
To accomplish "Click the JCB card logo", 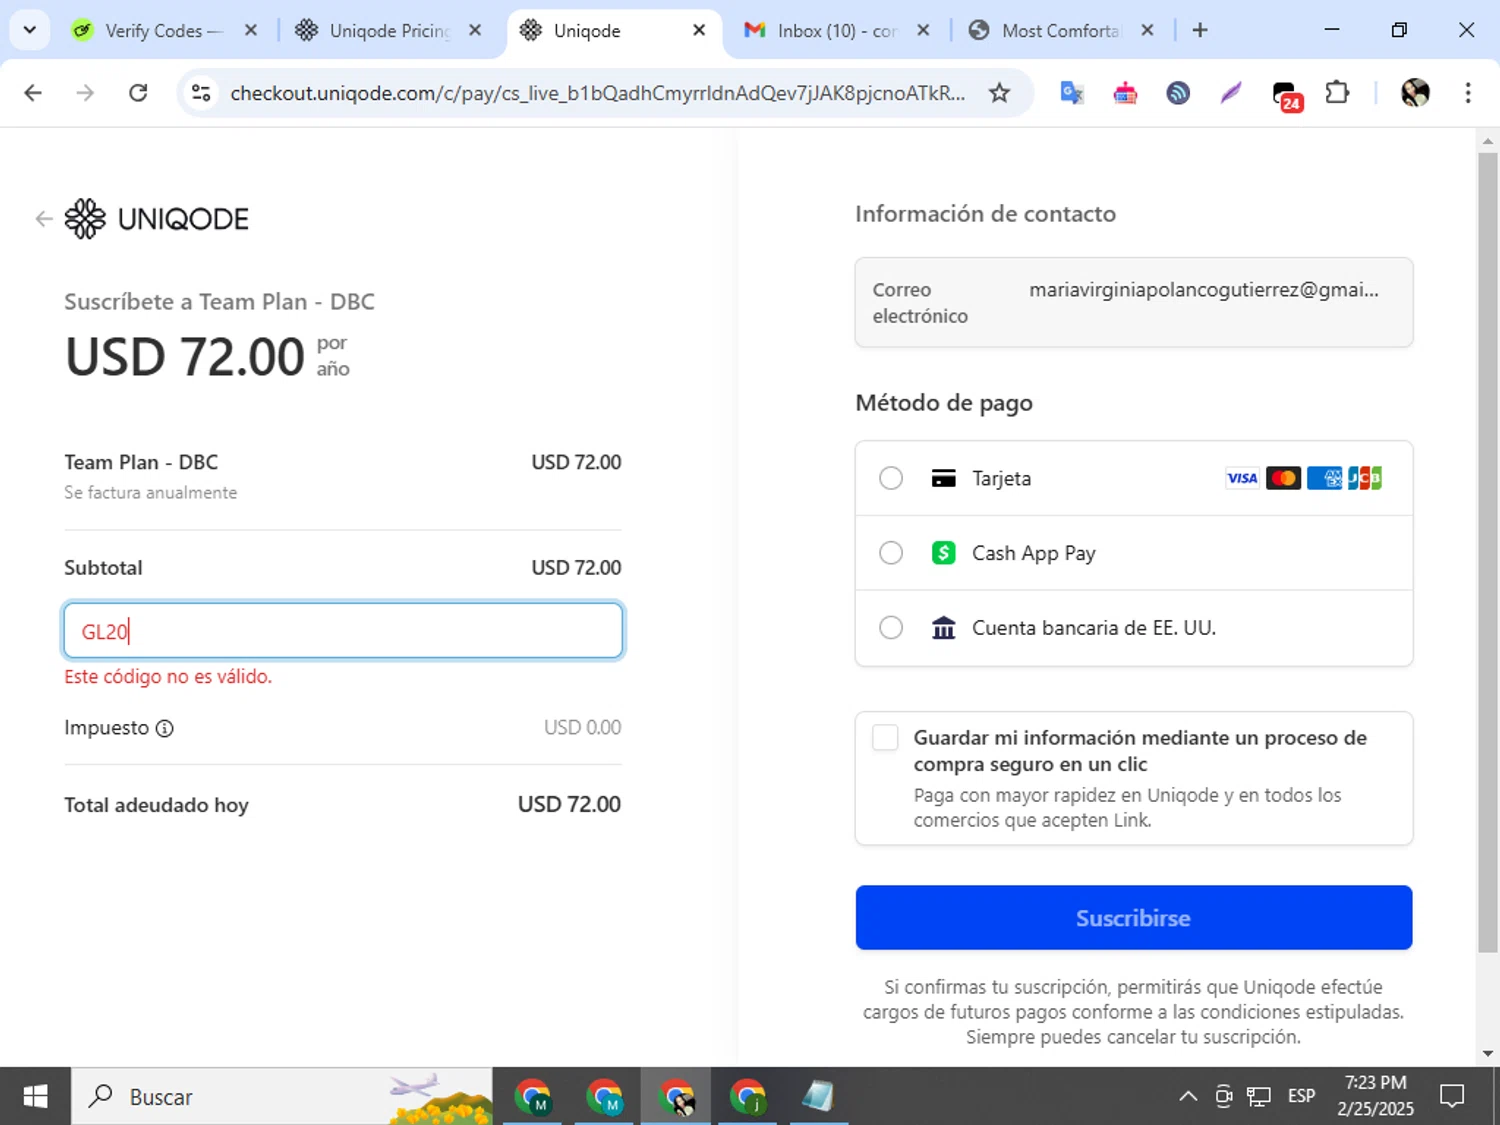I will coord(1365,478).
